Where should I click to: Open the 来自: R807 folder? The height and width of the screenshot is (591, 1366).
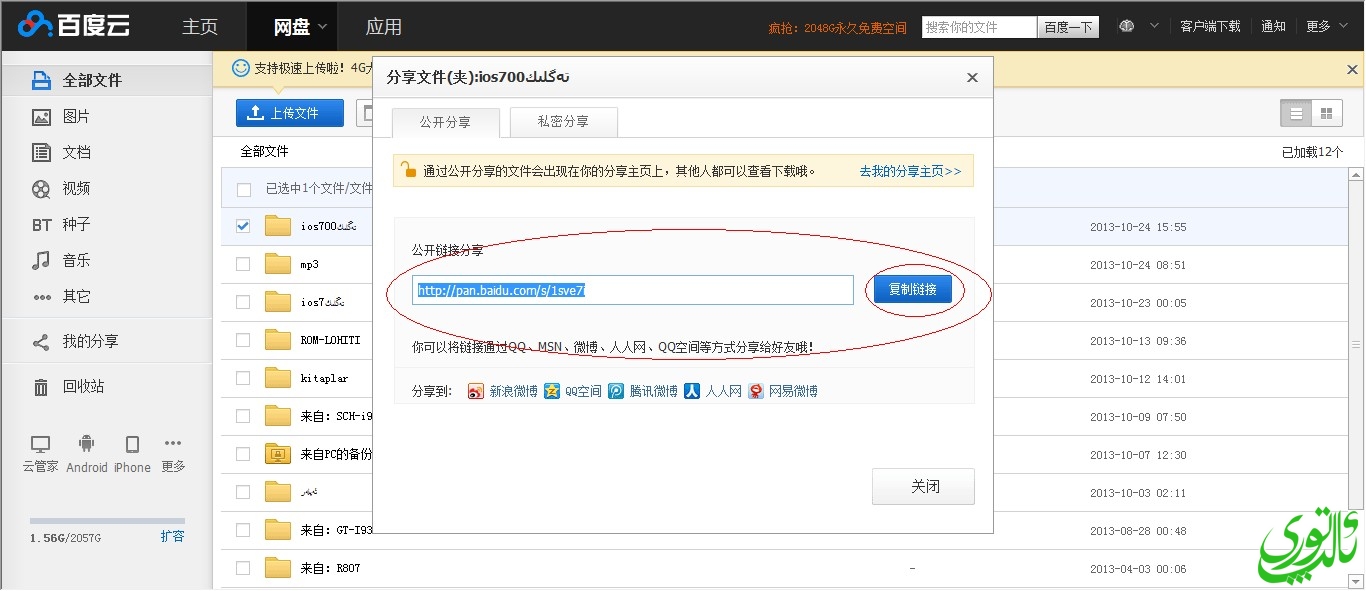(330, 568)
